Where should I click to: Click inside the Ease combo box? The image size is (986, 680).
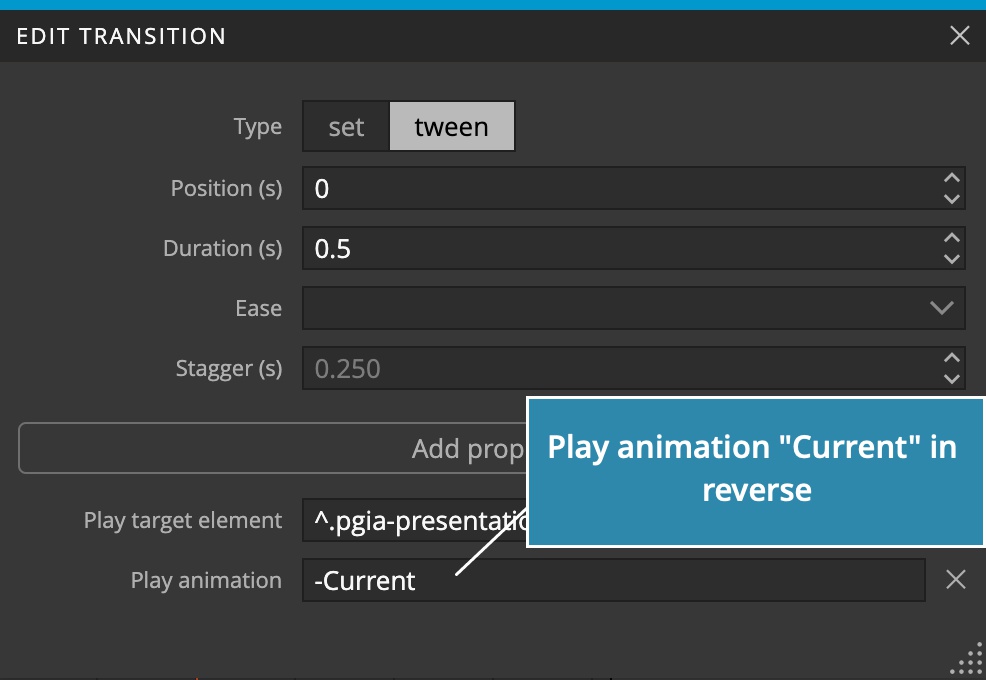click(633, 308)
